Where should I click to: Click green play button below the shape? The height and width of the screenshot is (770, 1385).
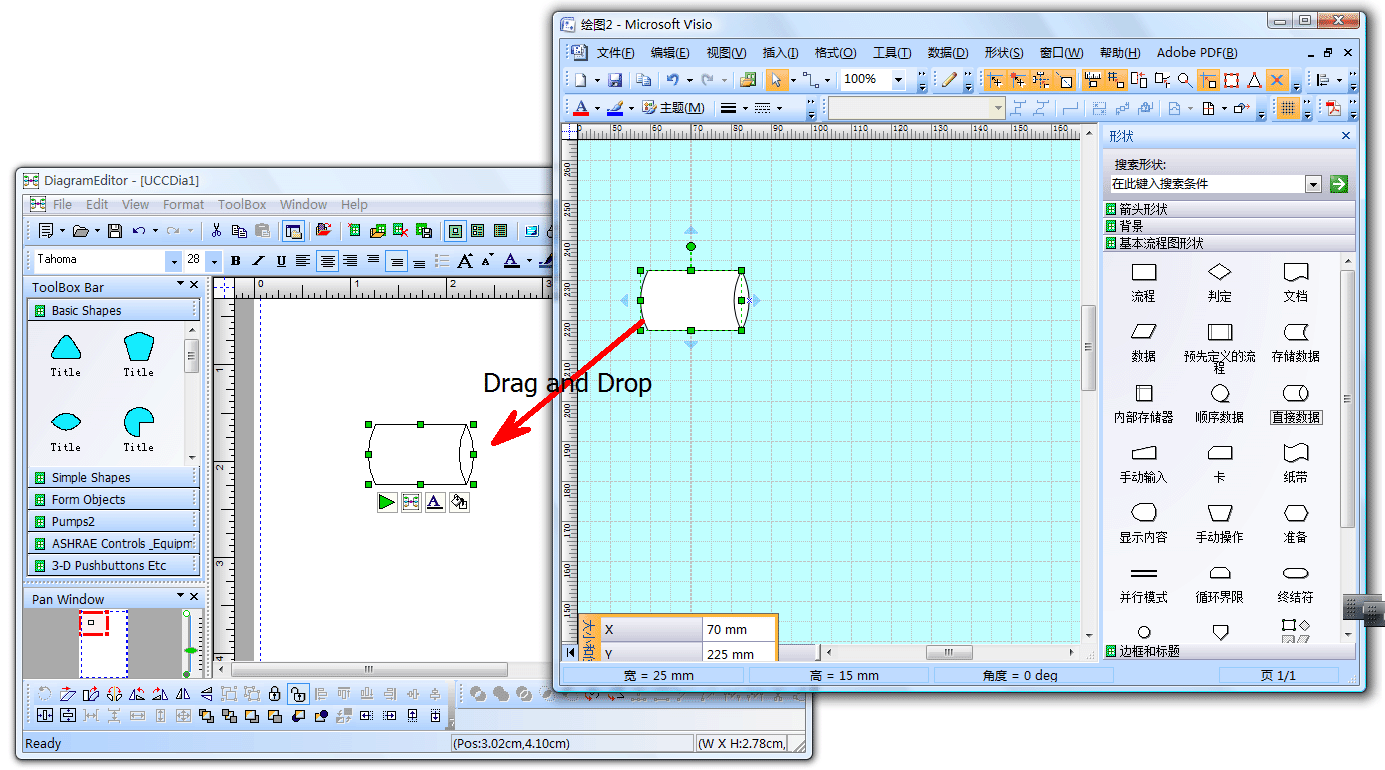(387, 502)
